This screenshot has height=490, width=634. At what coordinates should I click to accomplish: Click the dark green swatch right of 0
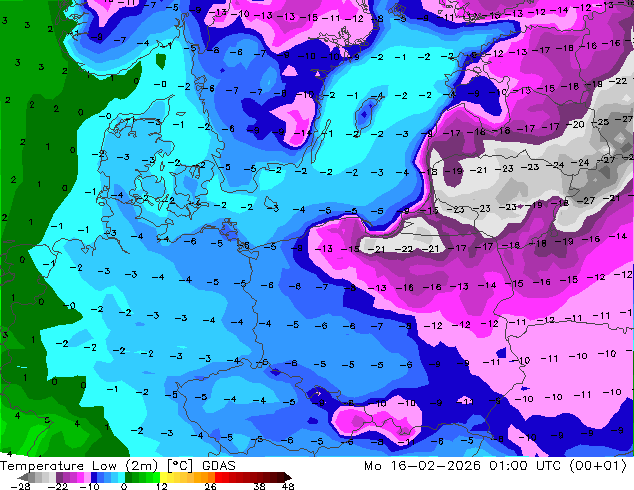click(128, 477)
